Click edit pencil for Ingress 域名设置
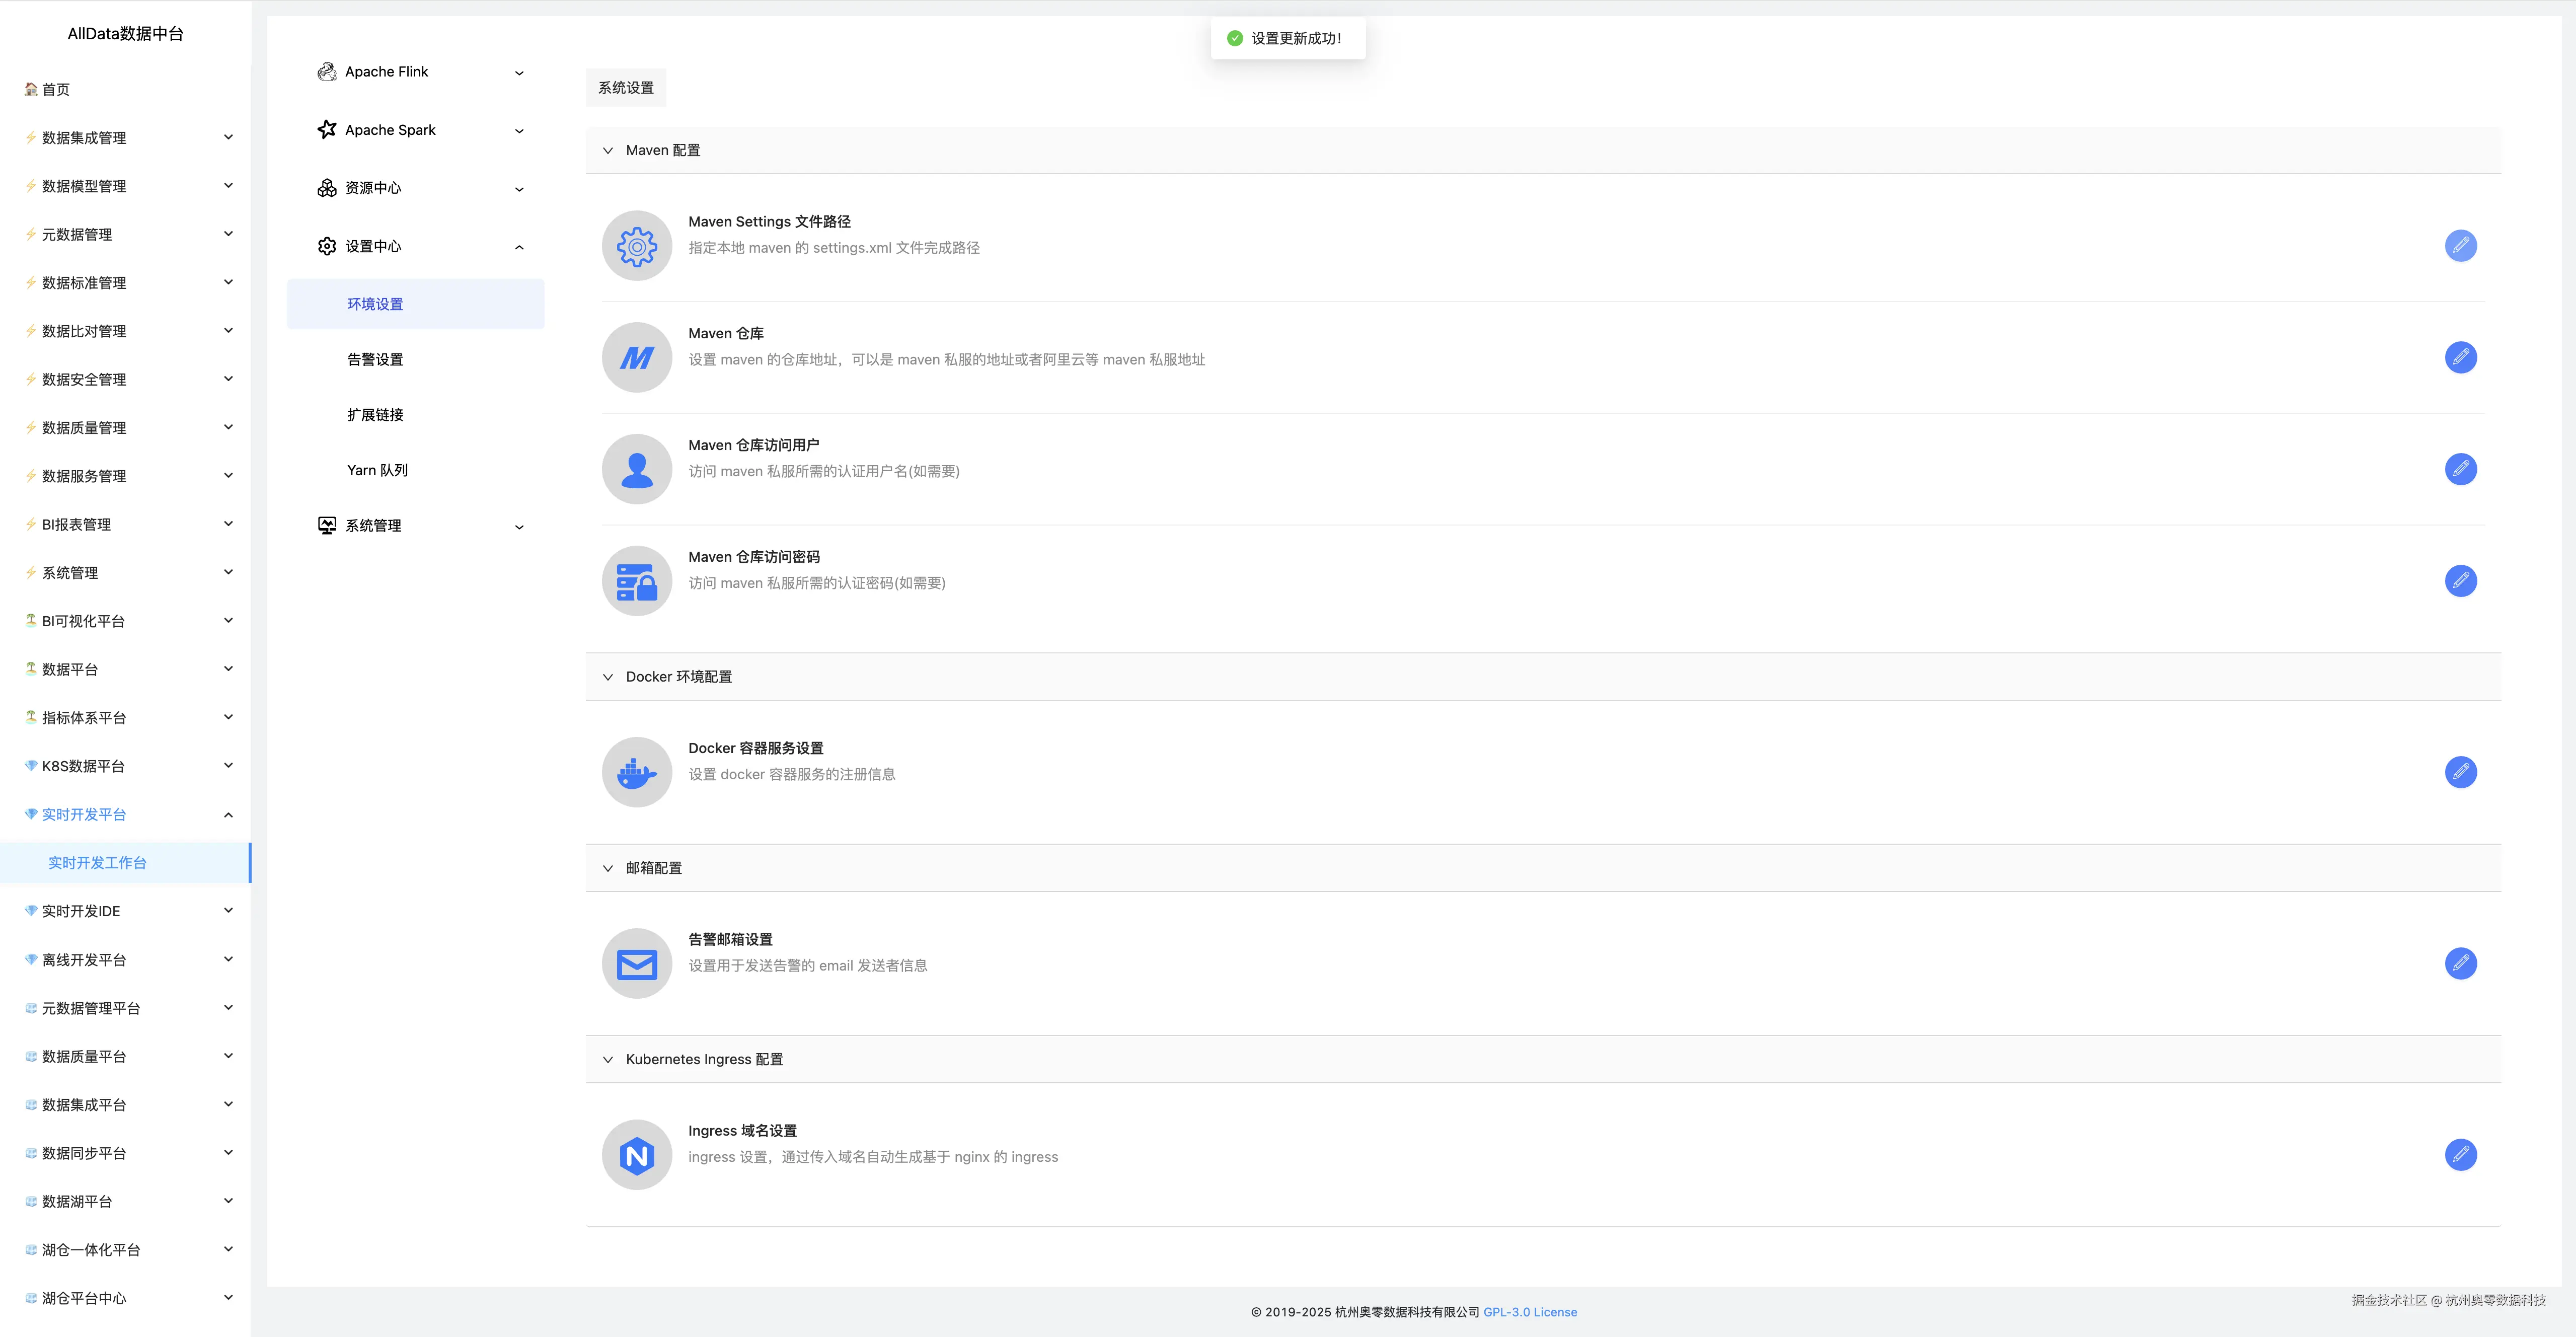 [2460, 1154]
